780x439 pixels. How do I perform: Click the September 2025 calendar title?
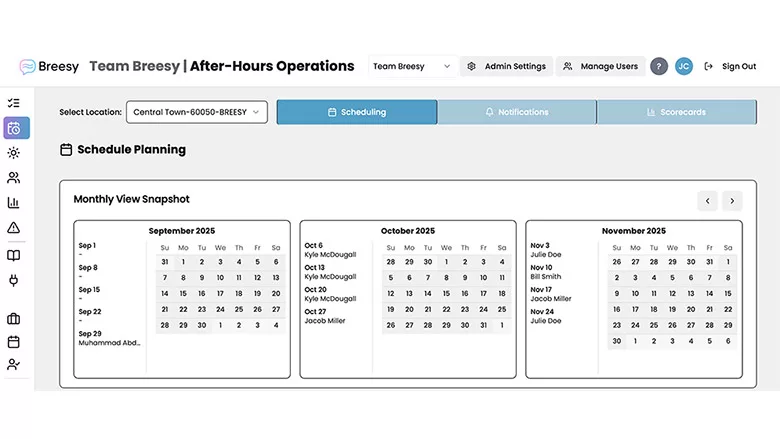(182, 231)
